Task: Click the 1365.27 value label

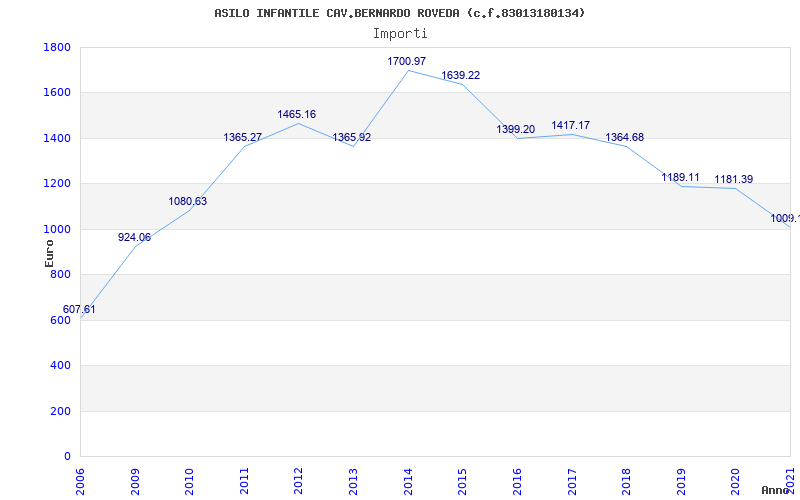Action: pyautogui.click(x=242, y=137)
